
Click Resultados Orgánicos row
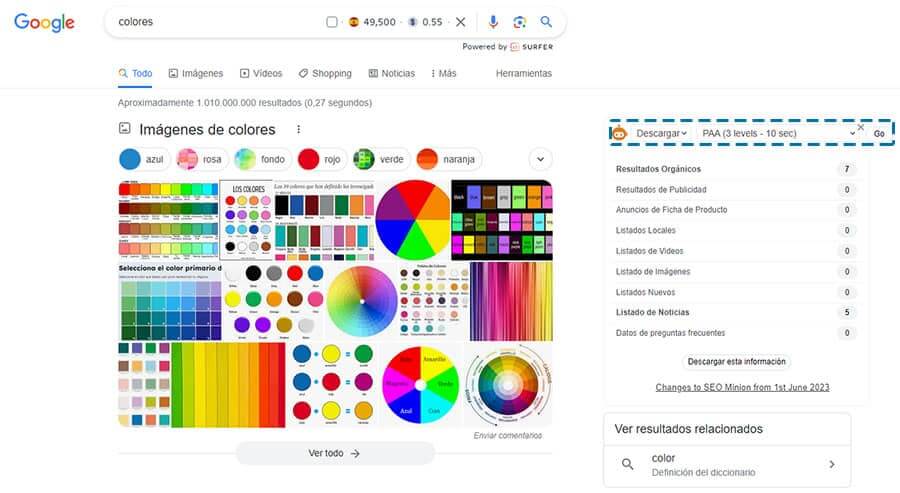[735, 169]
